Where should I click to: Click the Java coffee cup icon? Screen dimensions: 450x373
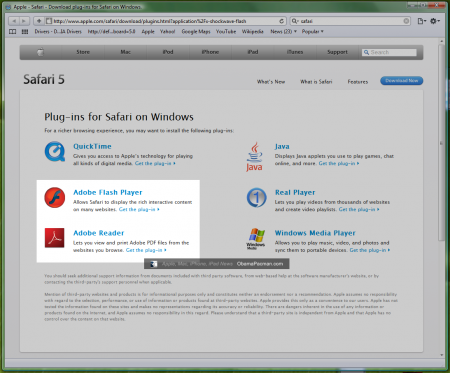coord(254,157)
